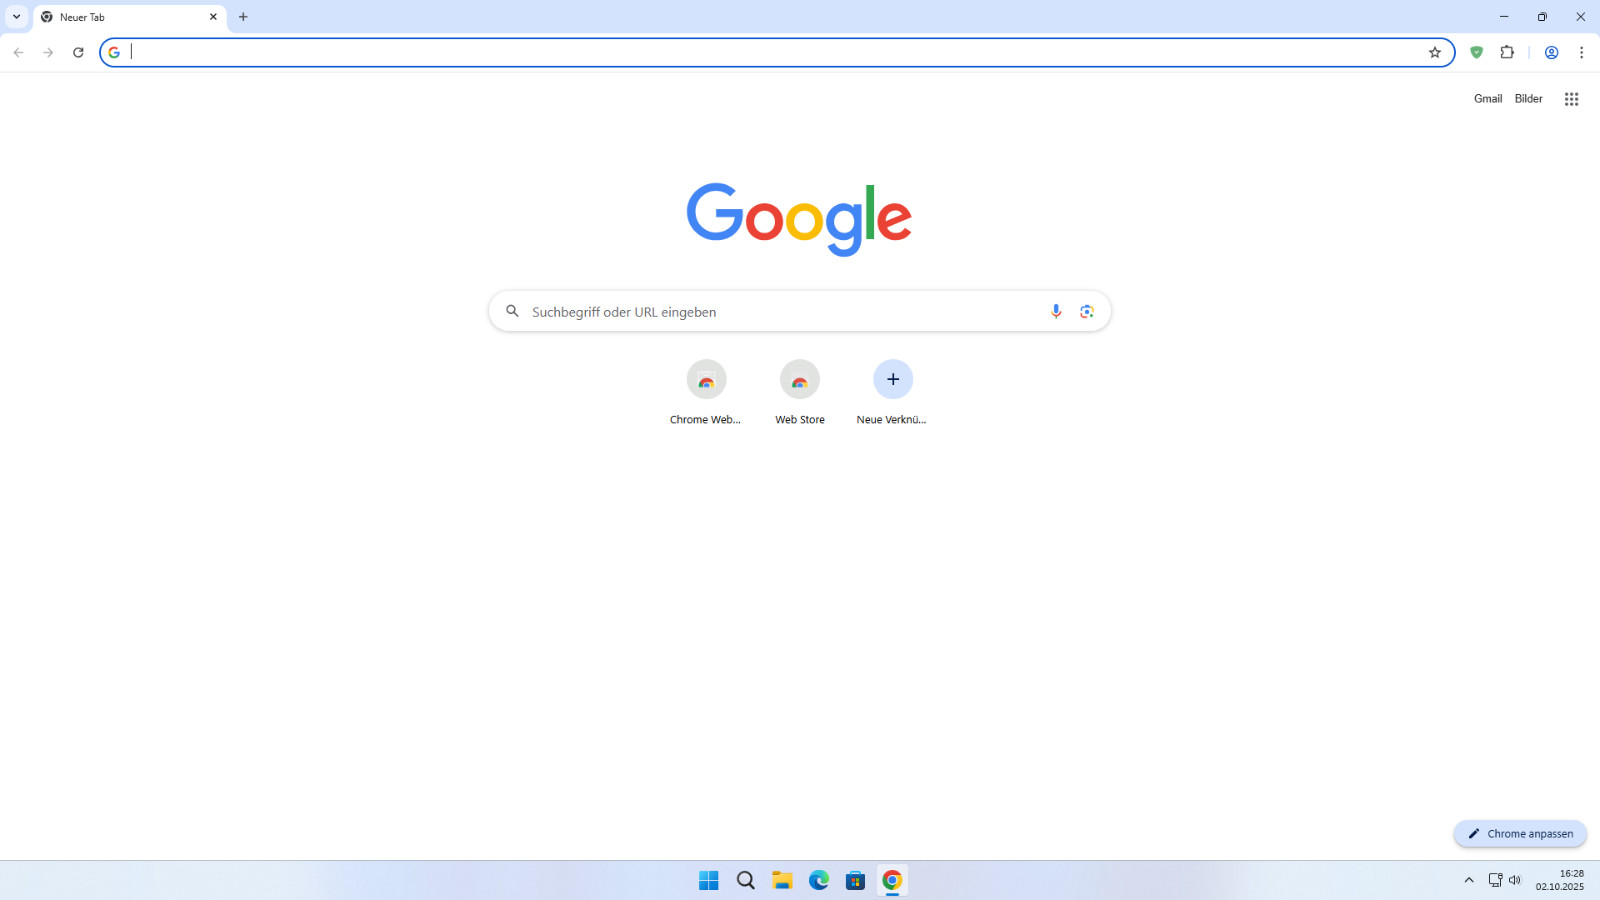Viewport: 1600px width, 900px height.
Task: Click the Google logo
Action: [x=799, y=219]
